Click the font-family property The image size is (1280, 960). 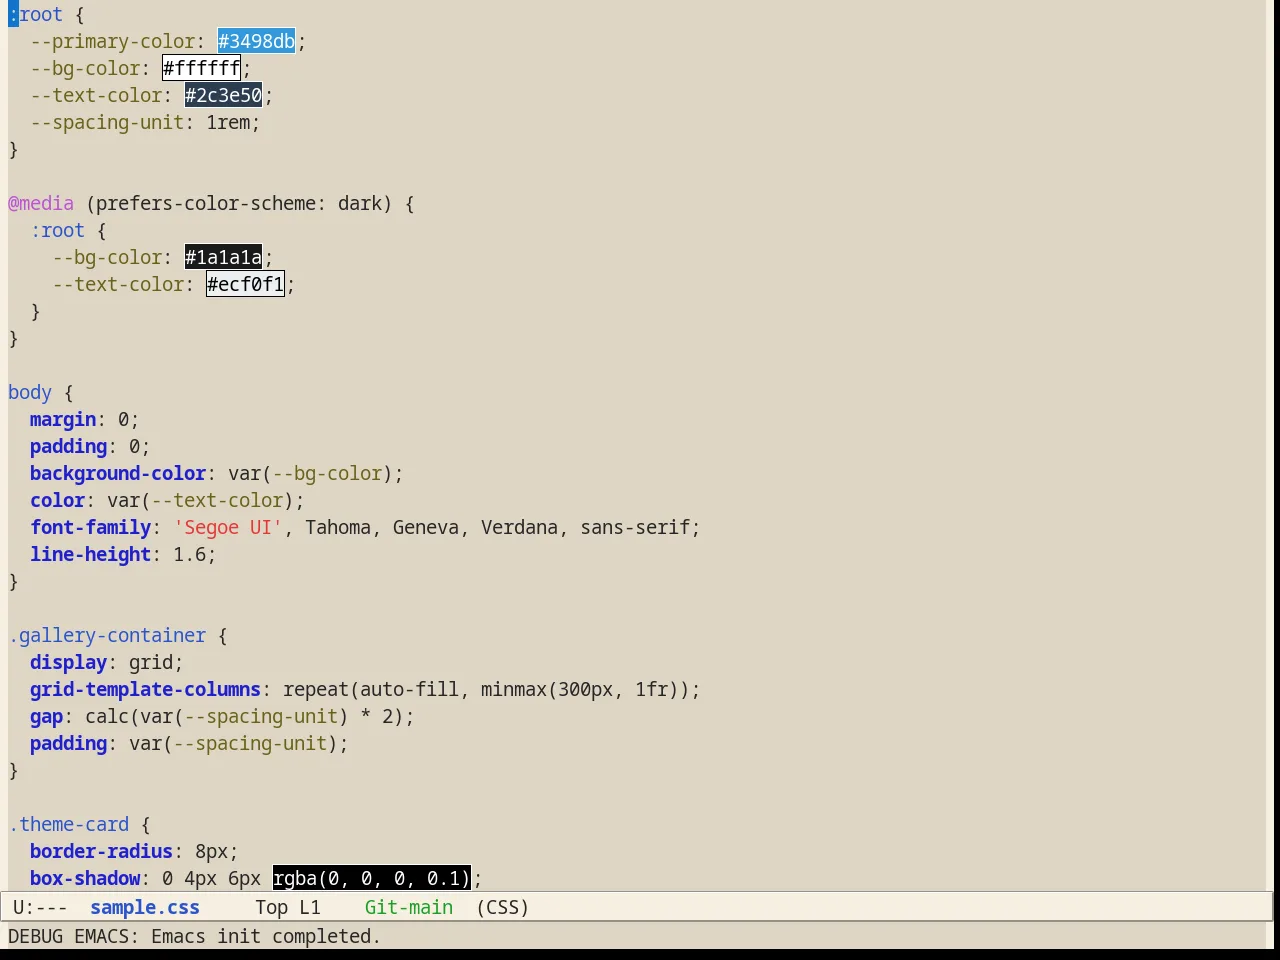pyautogui.click(x=90, y=527)
